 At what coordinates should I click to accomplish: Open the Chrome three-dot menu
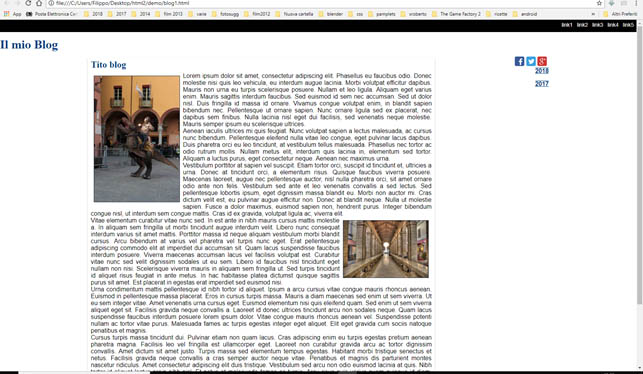(636, 3)
